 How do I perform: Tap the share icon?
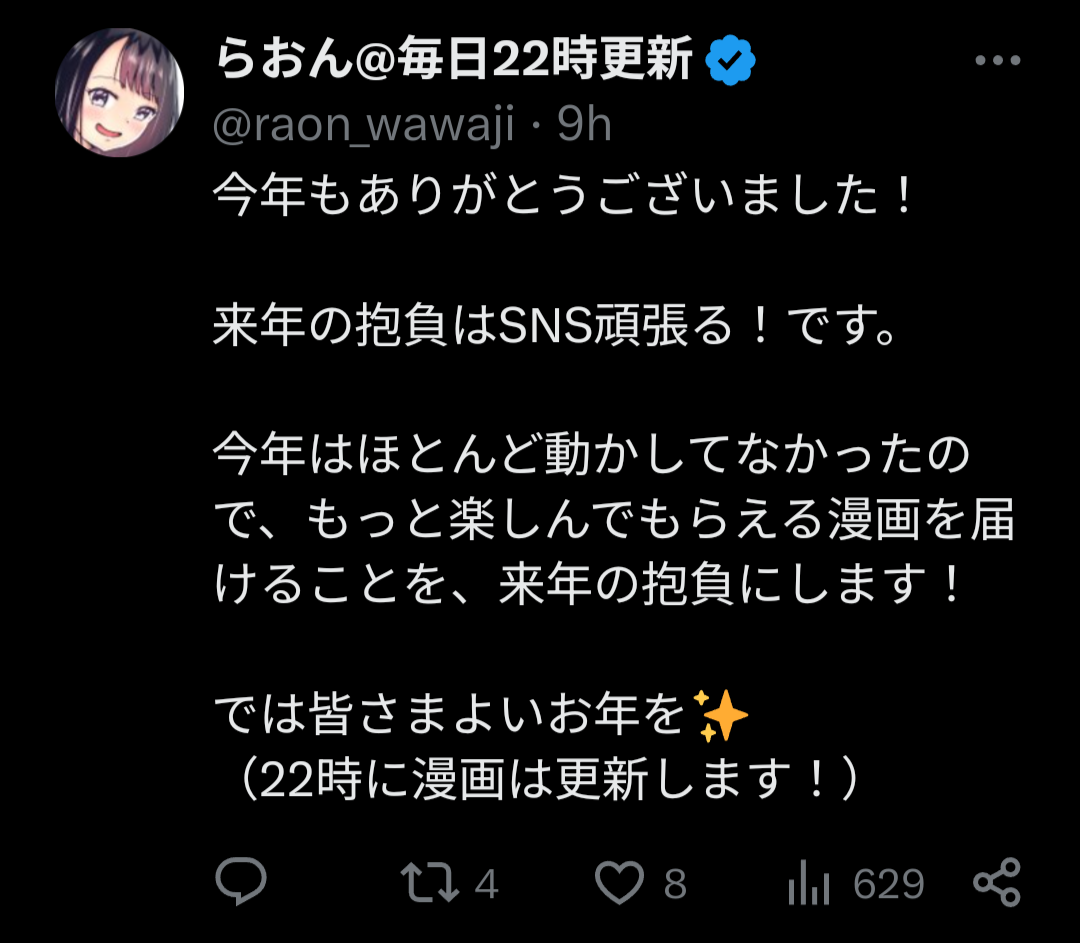click(x=997, y=882)
